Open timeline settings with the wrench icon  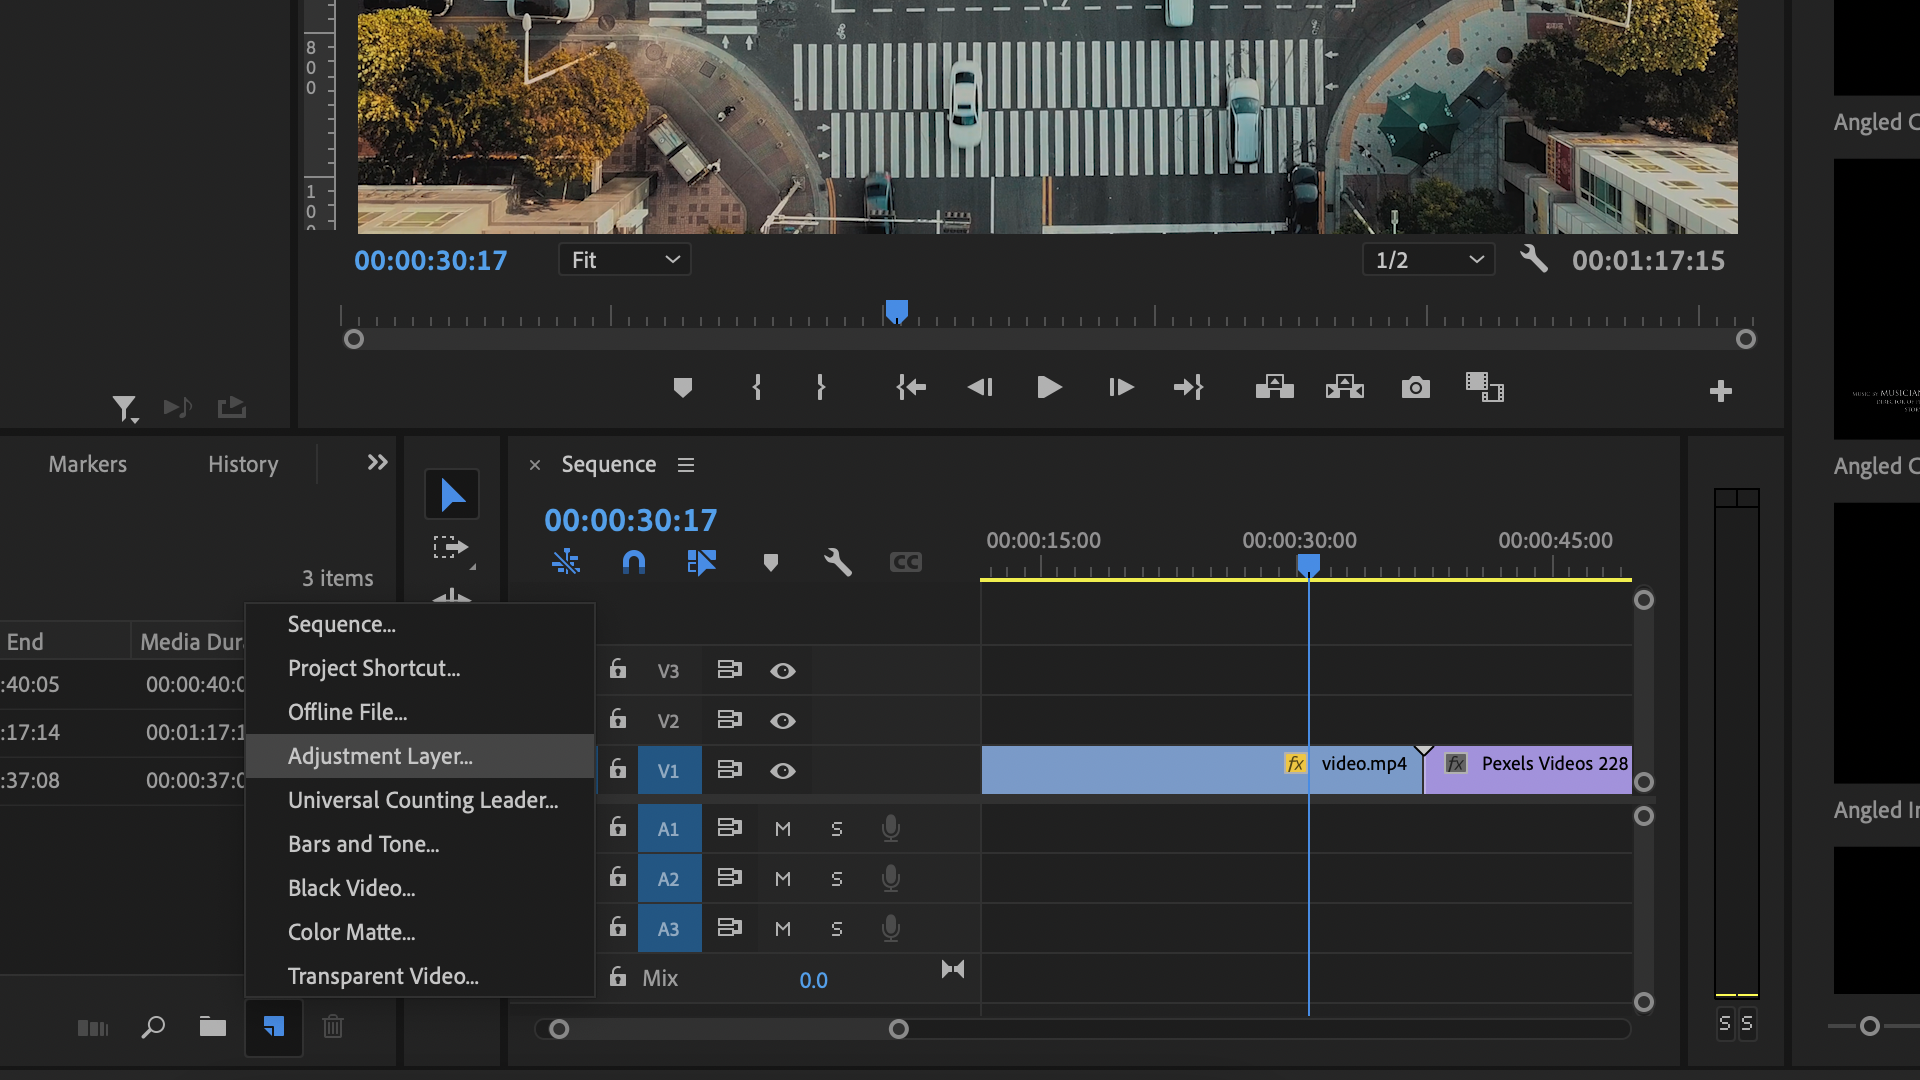(x=838, y=562)
